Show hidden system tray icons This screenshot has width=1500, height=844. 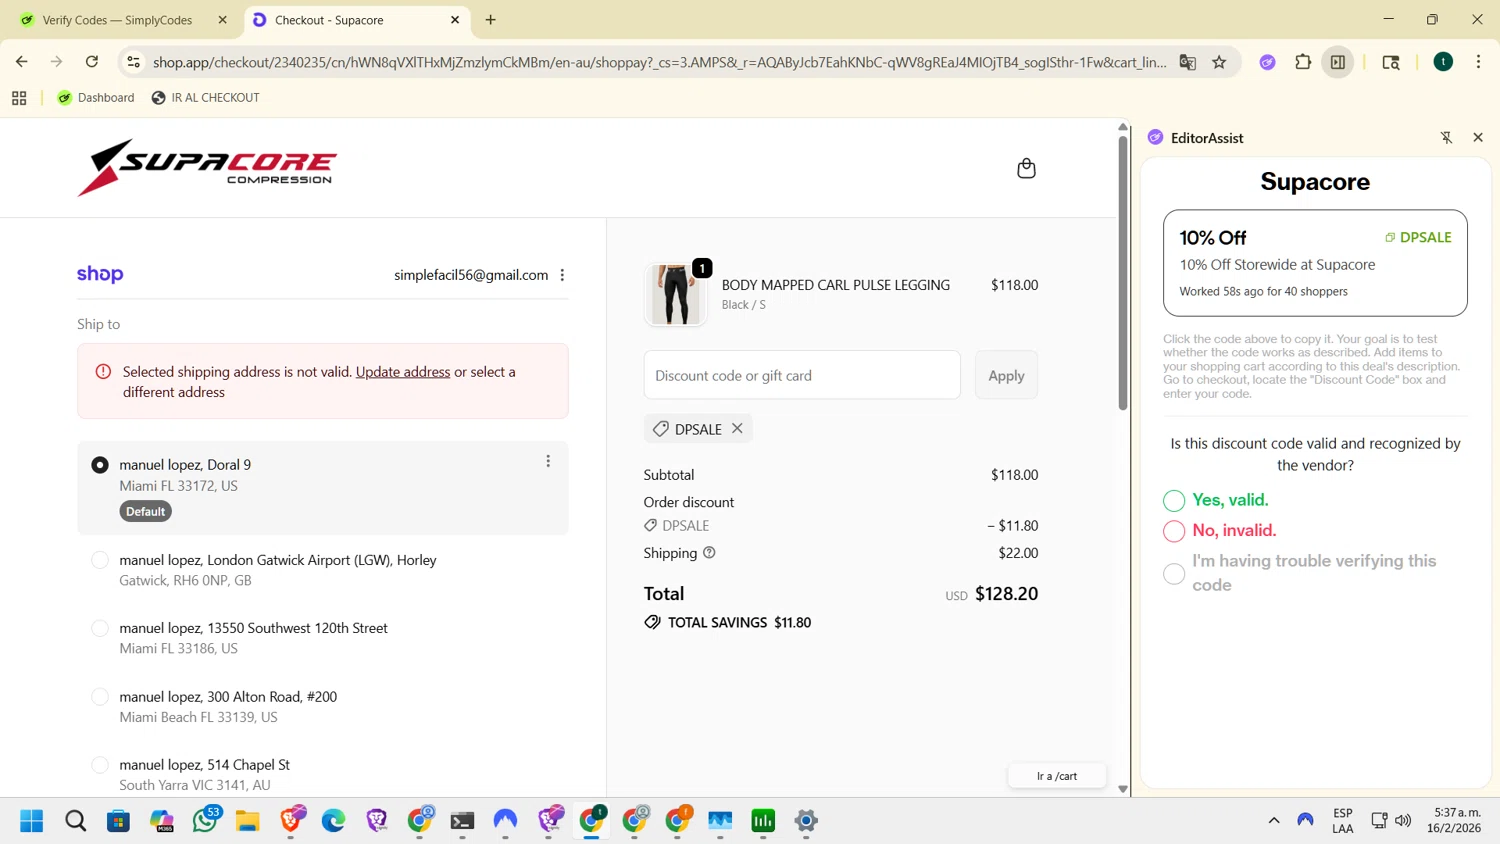coord(1274,821)
